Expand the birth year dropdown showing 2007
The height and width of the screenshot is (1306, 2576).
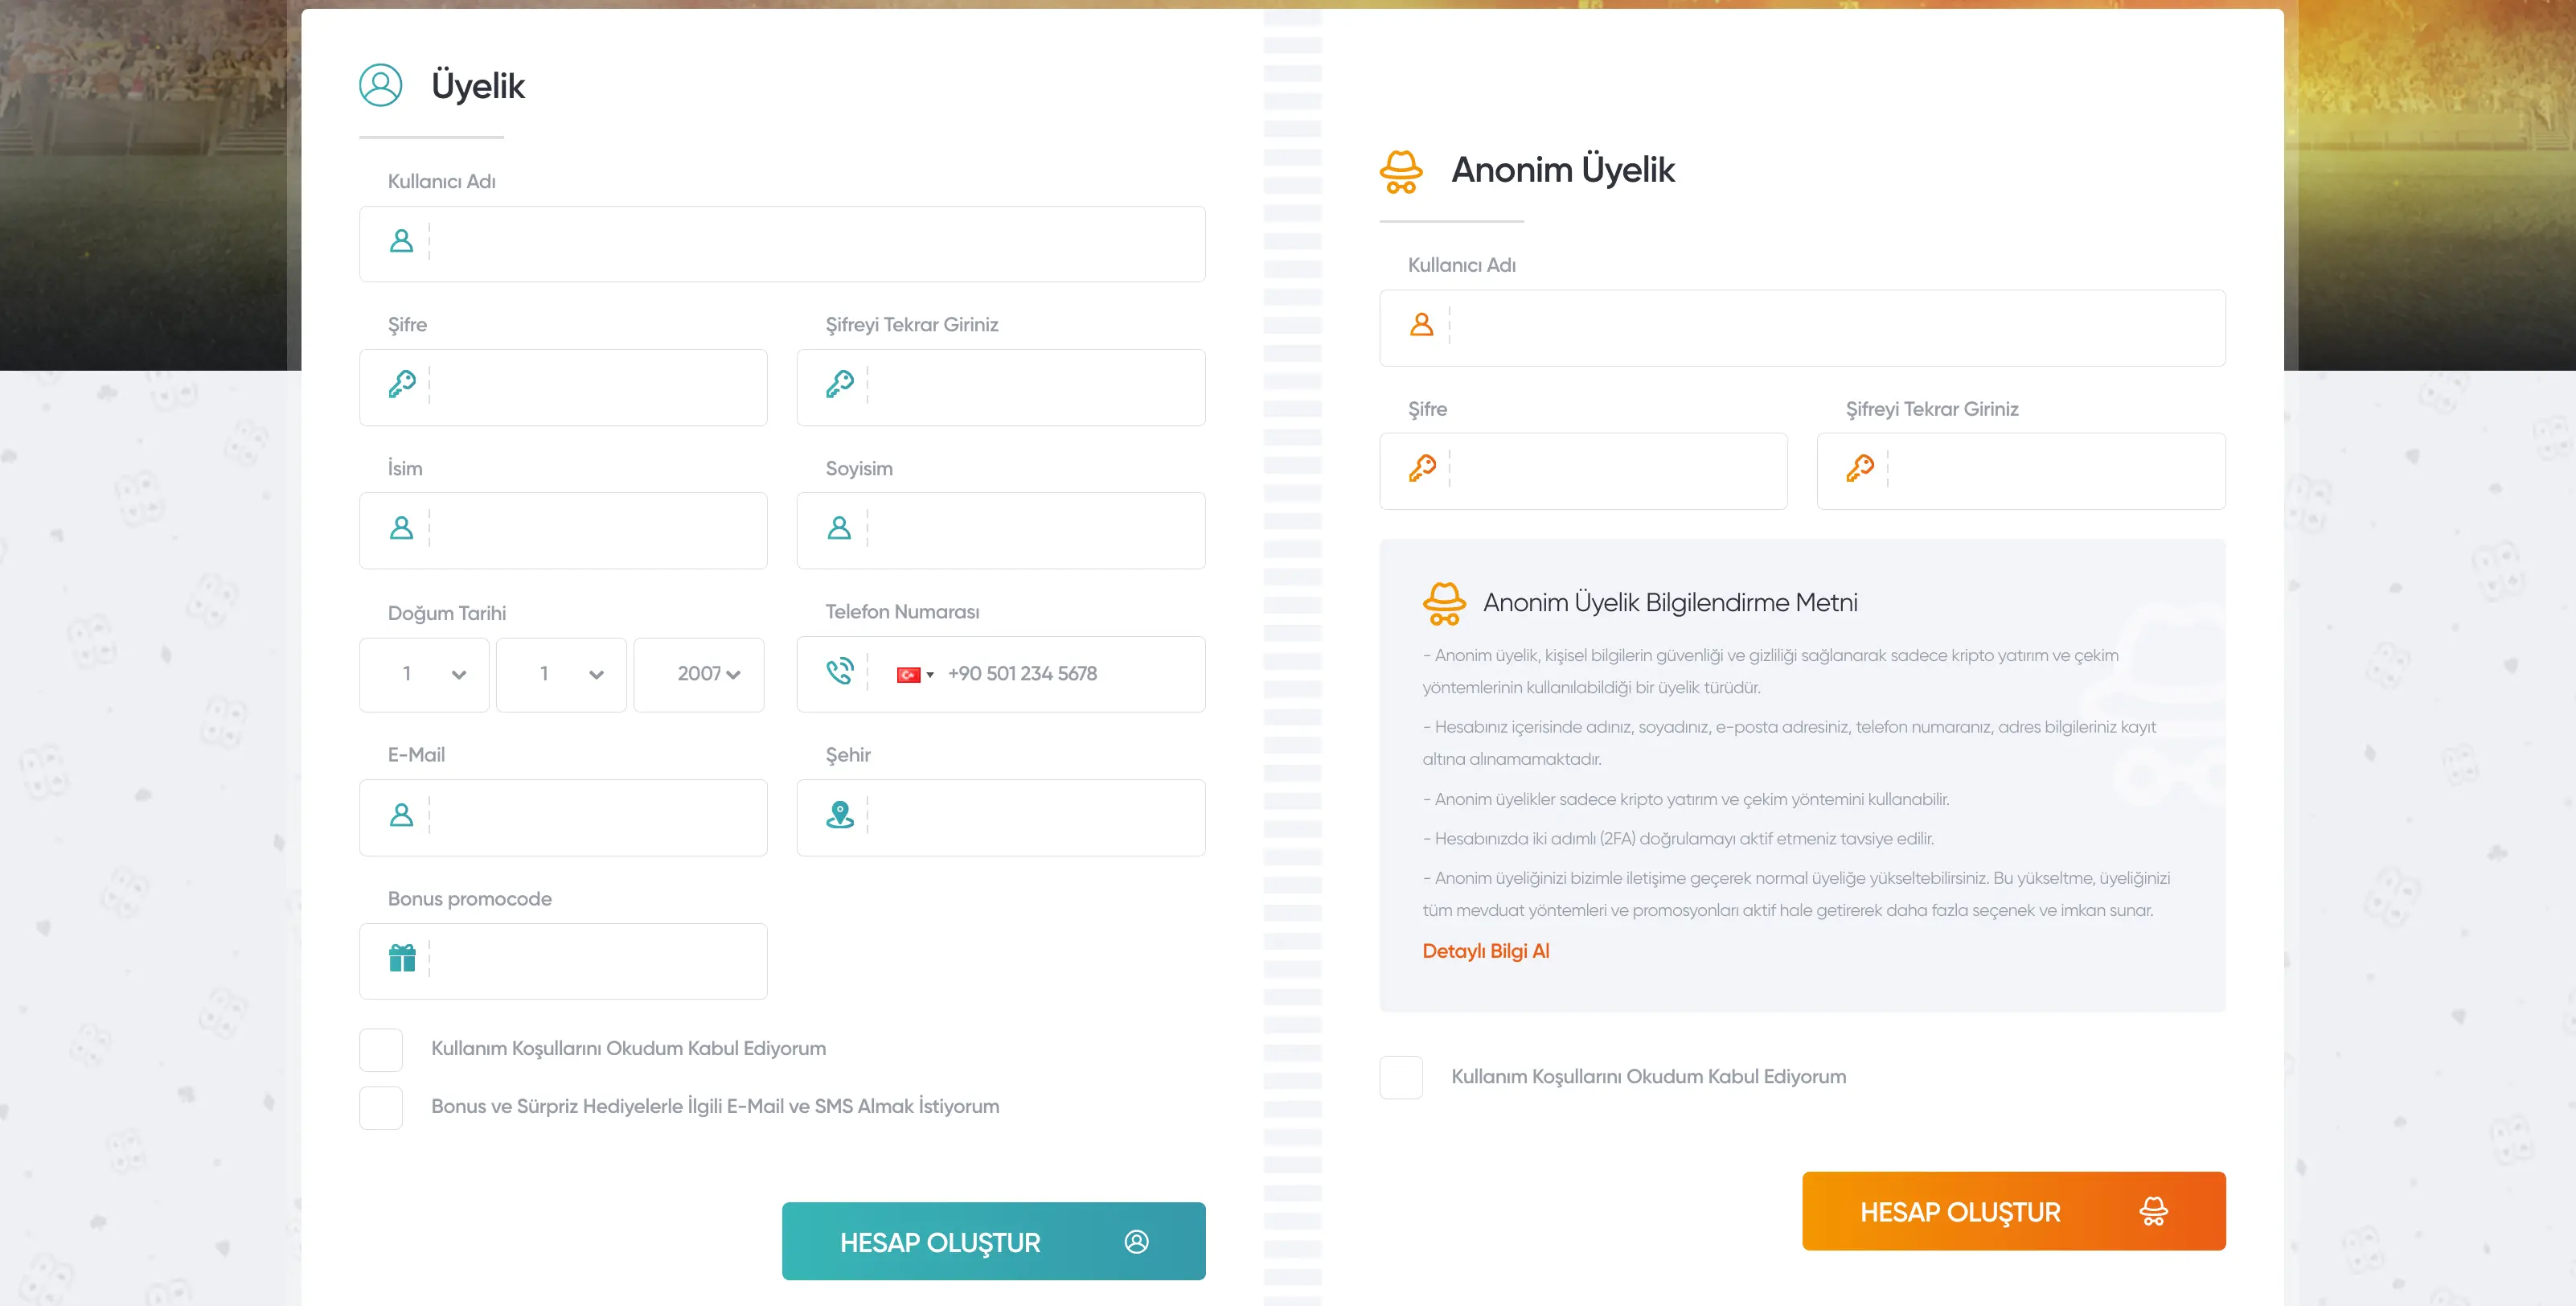[700, 675]
